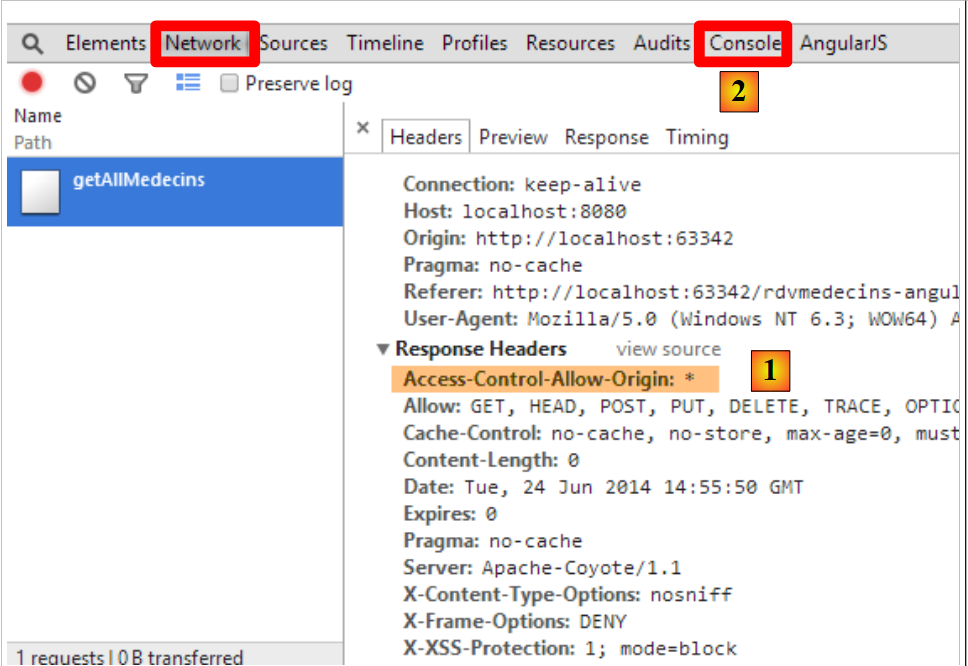Close the request details panel with the X
968x666 pixels.
(x=363, y=128)
